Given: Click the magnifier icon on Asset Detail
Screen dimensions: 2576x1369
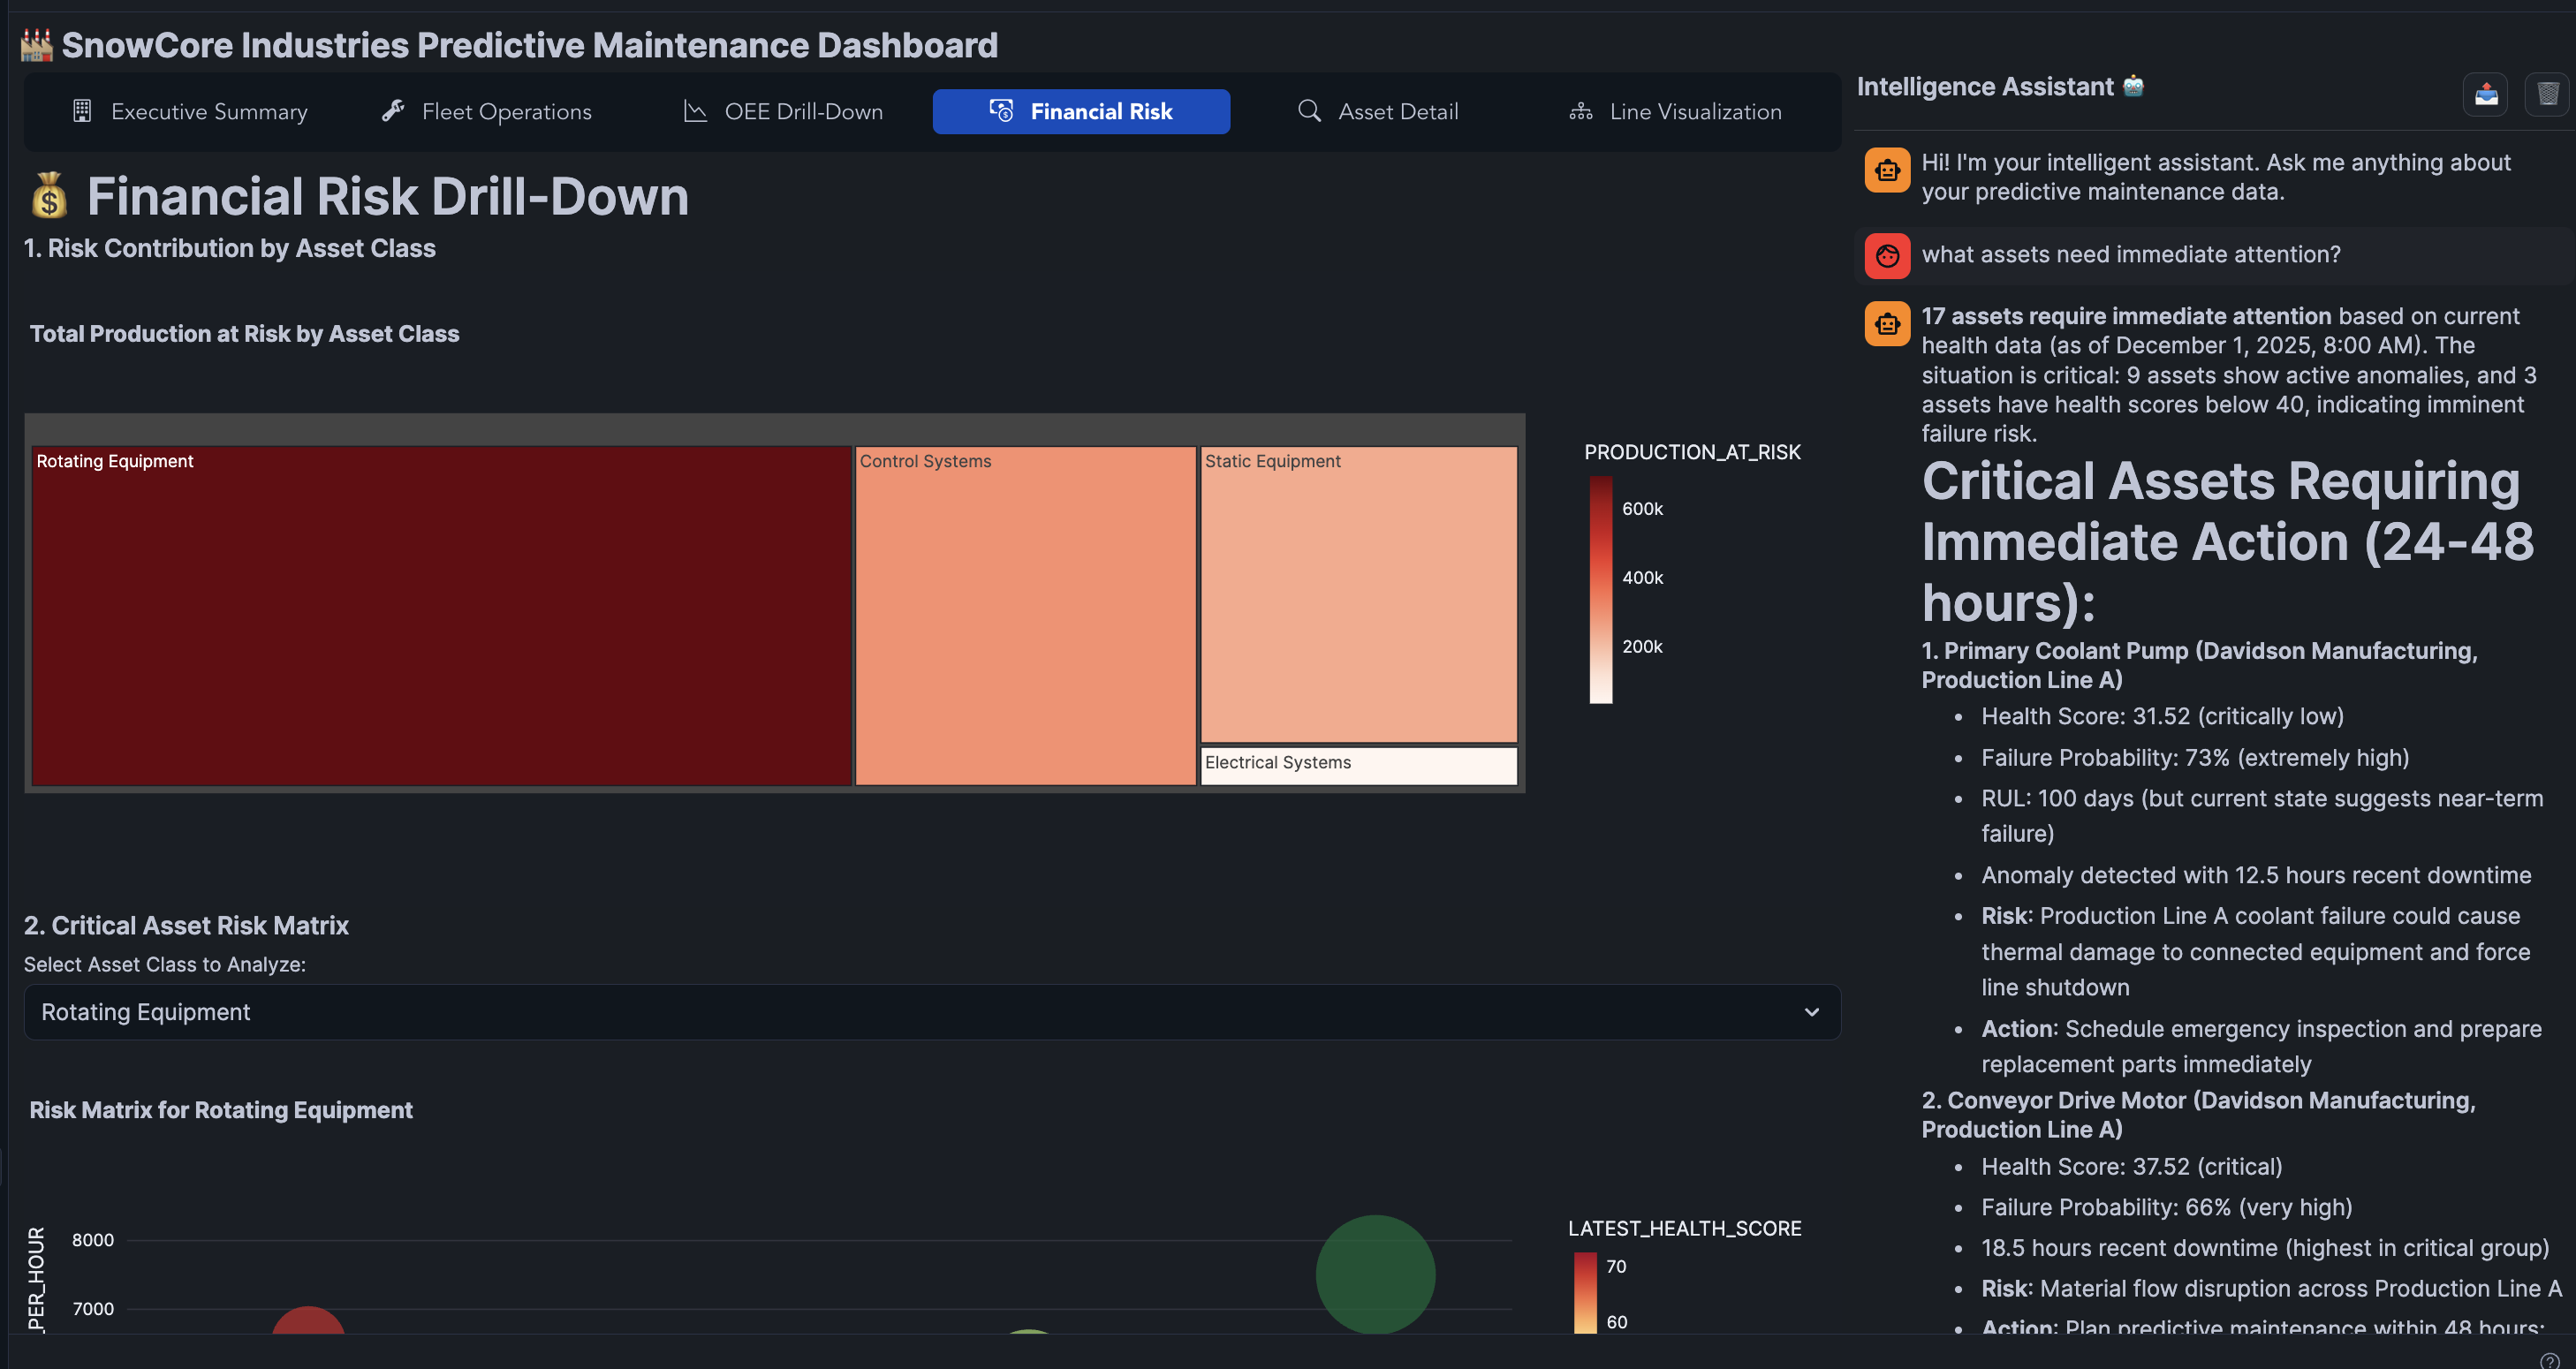Looking at the screenshot, I should point(1309,111).
